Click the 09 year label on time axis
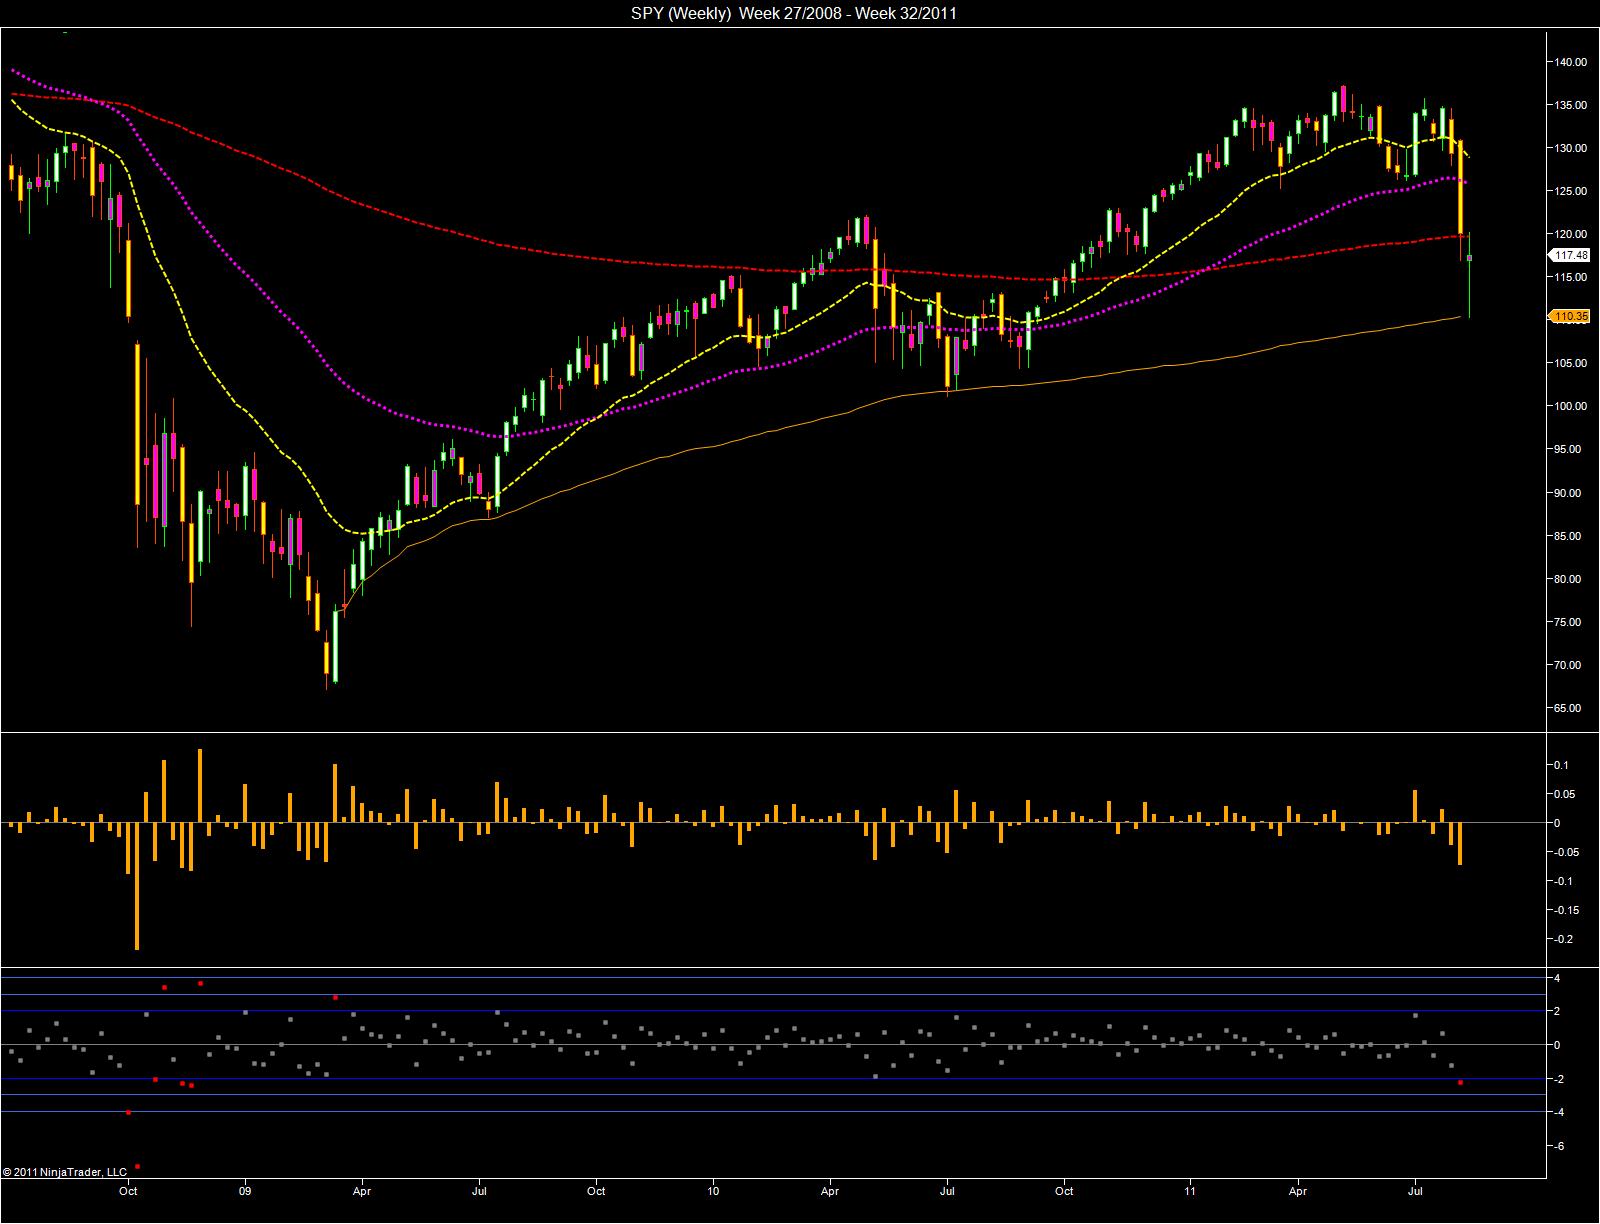The width and height of the screenshot is (1600, 1224). [x=245, y=1191]
